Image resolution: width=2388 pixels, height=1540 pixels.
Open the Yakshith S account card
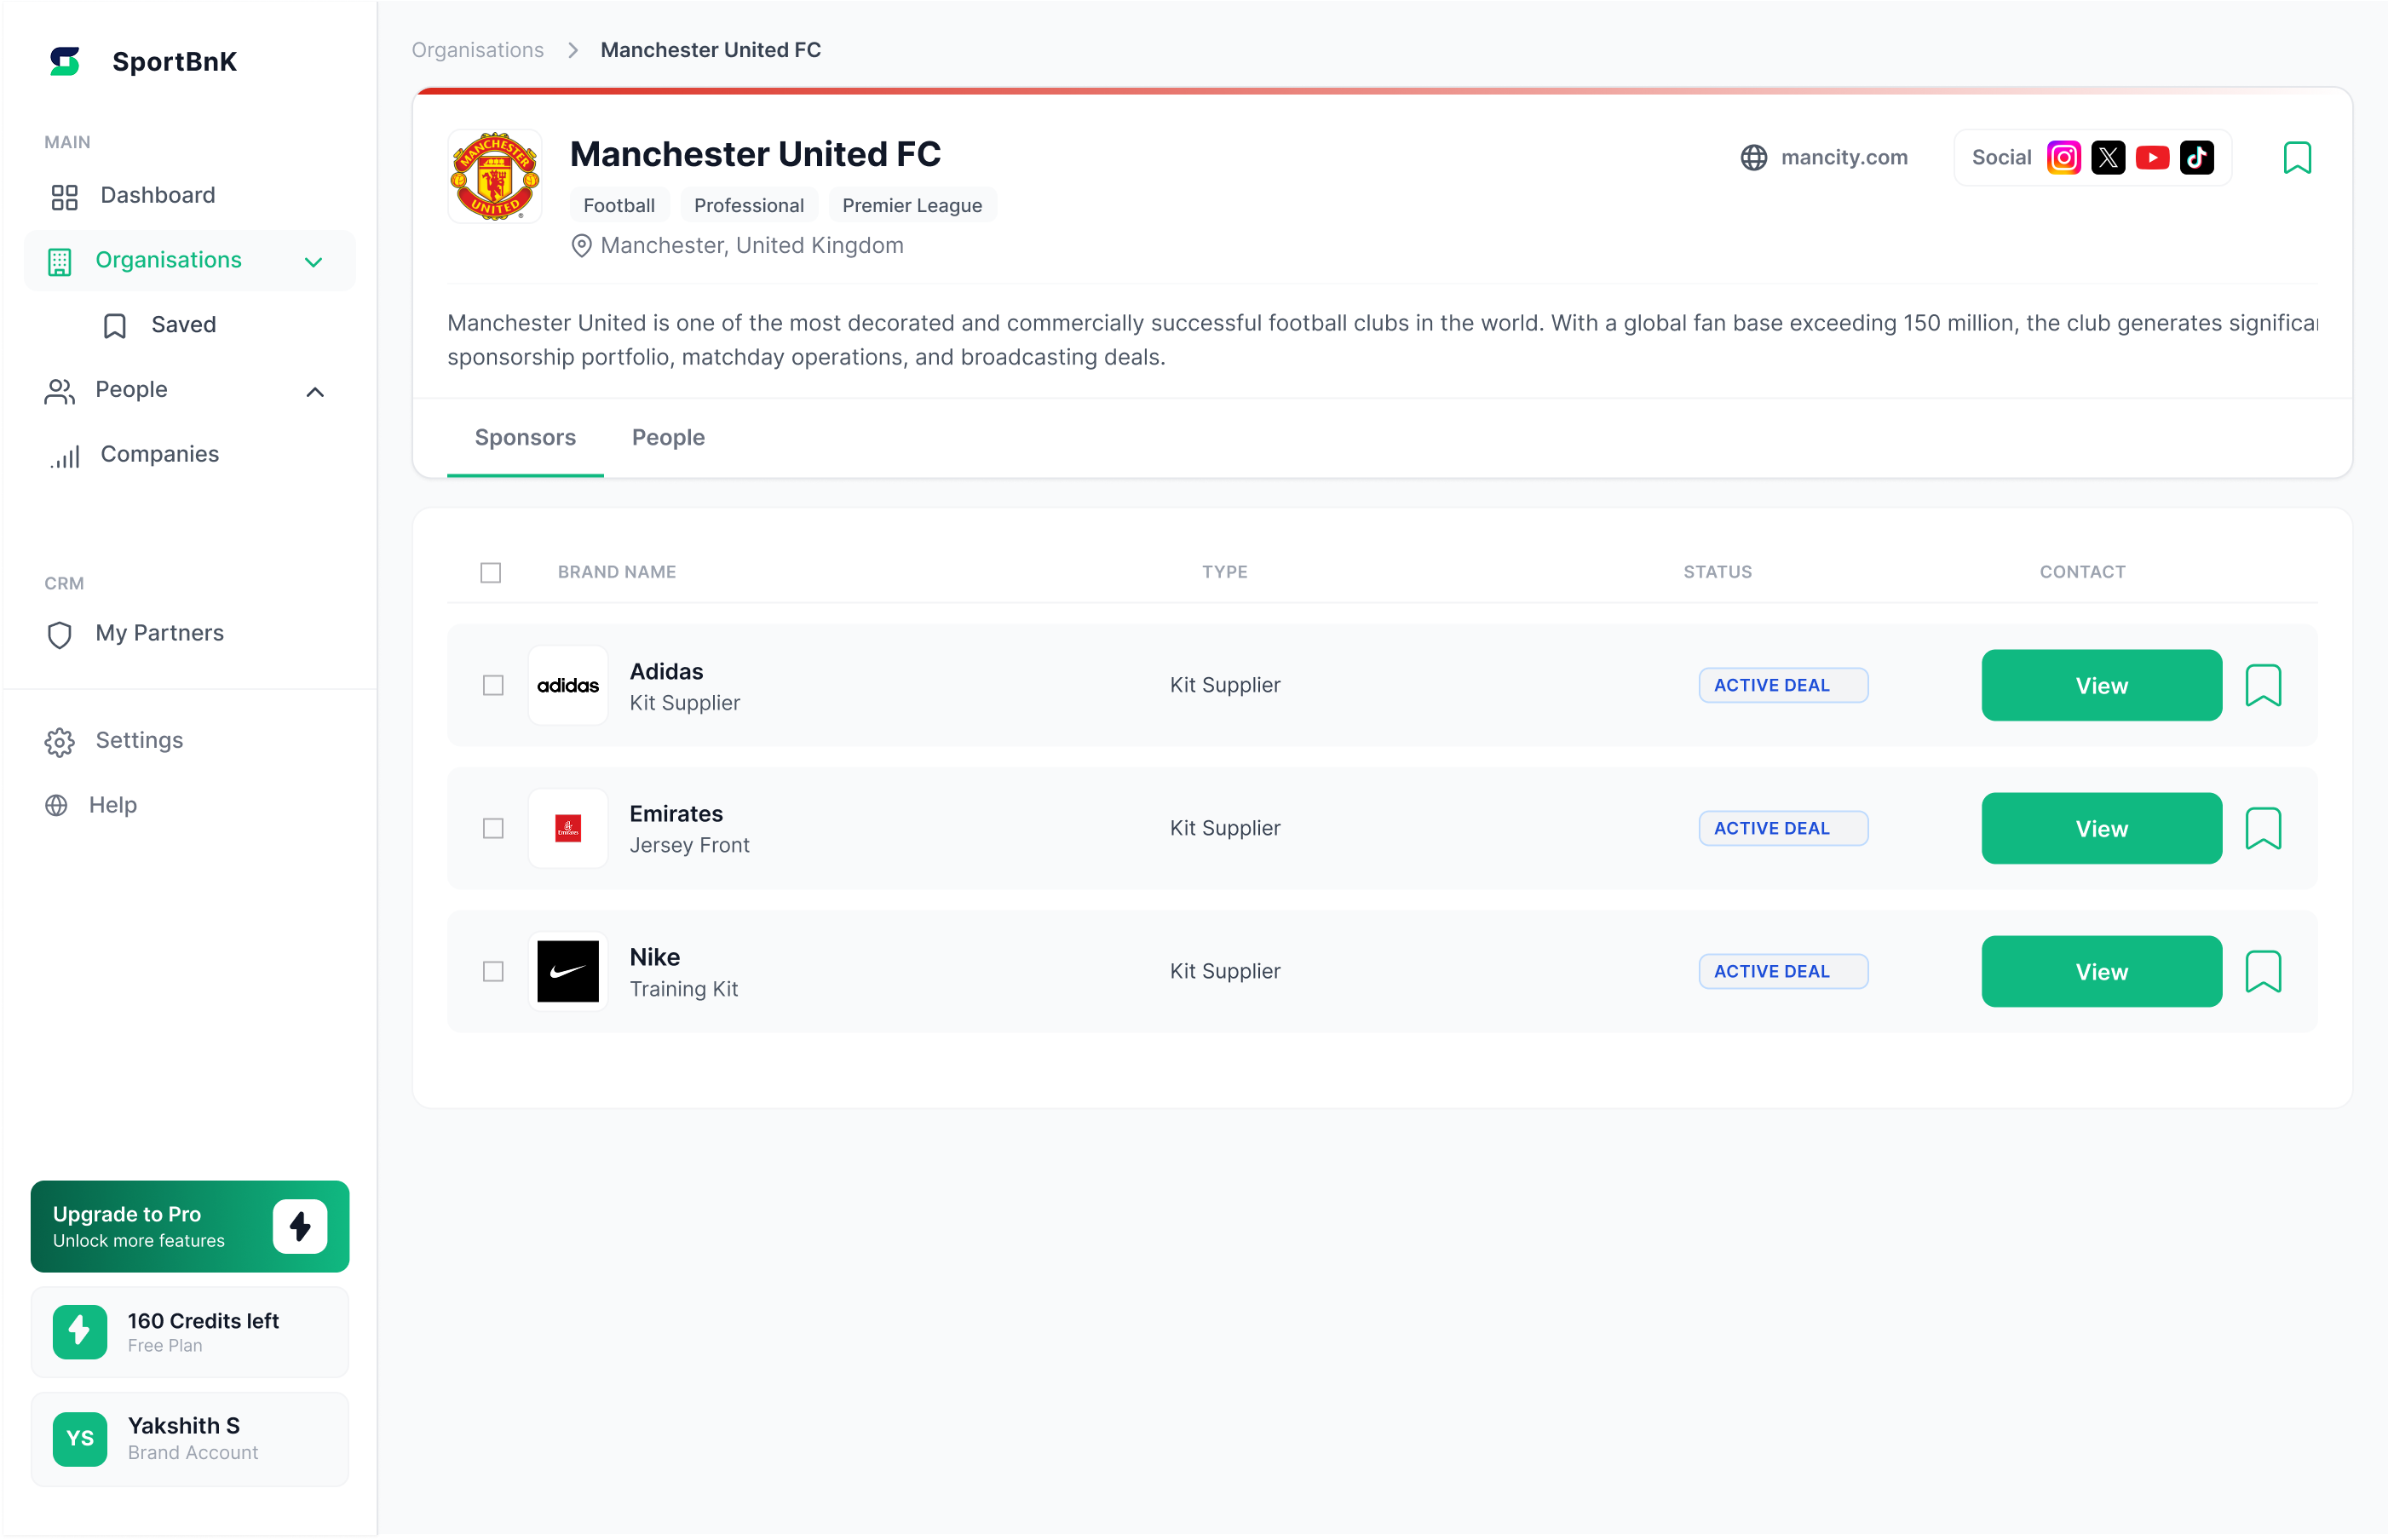(x=190, y=1440)
